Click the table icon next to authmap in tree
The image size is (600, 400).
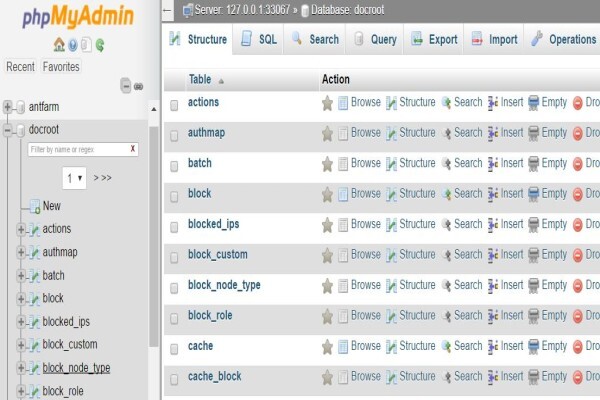pos(34,253)
